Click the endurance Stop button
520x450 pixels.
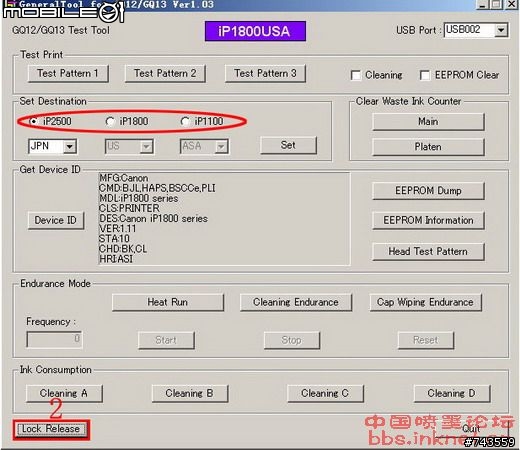tap(292, 340)
